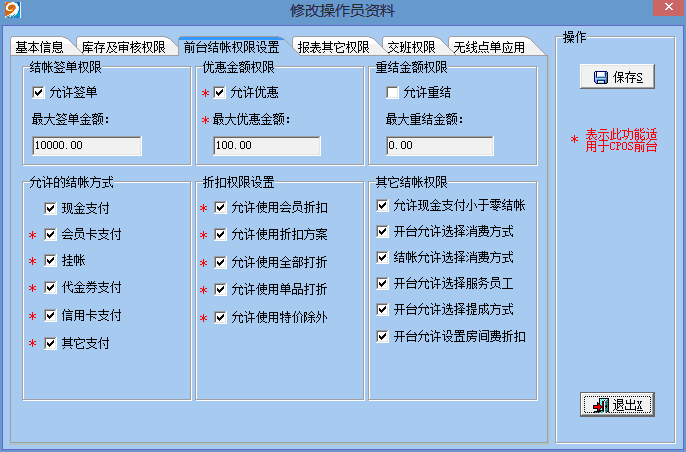Click the 退出 exit button
The height and width of the screenshot is (452, 686).
tap(617, 405)
